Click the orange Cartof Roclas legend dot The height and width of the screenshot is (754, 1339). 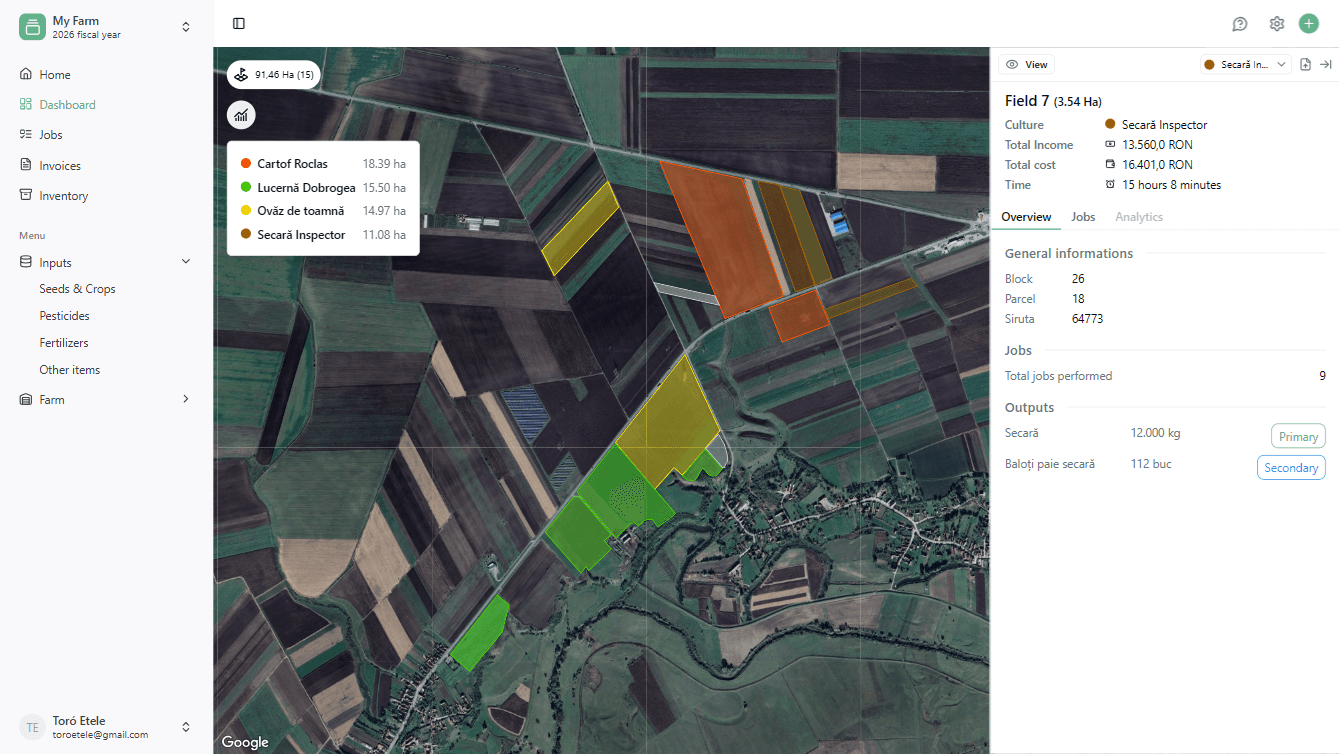tap(245, 164)
